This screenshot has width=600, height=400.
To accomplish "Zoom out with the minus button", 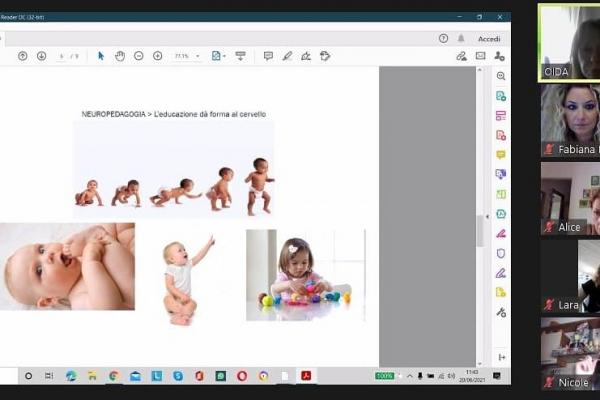I will 138,56.
